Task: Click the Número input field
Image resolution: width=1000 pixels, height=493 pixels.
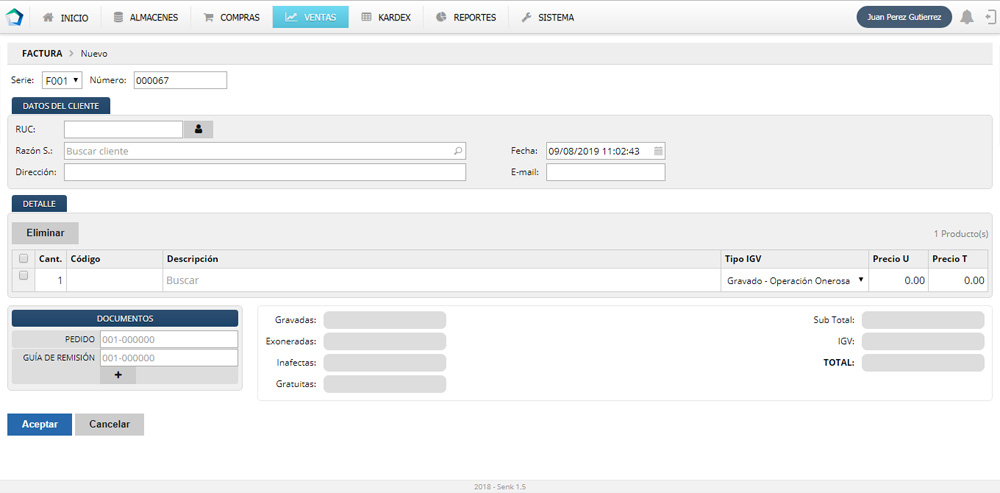Action: (x=180, y=80)
